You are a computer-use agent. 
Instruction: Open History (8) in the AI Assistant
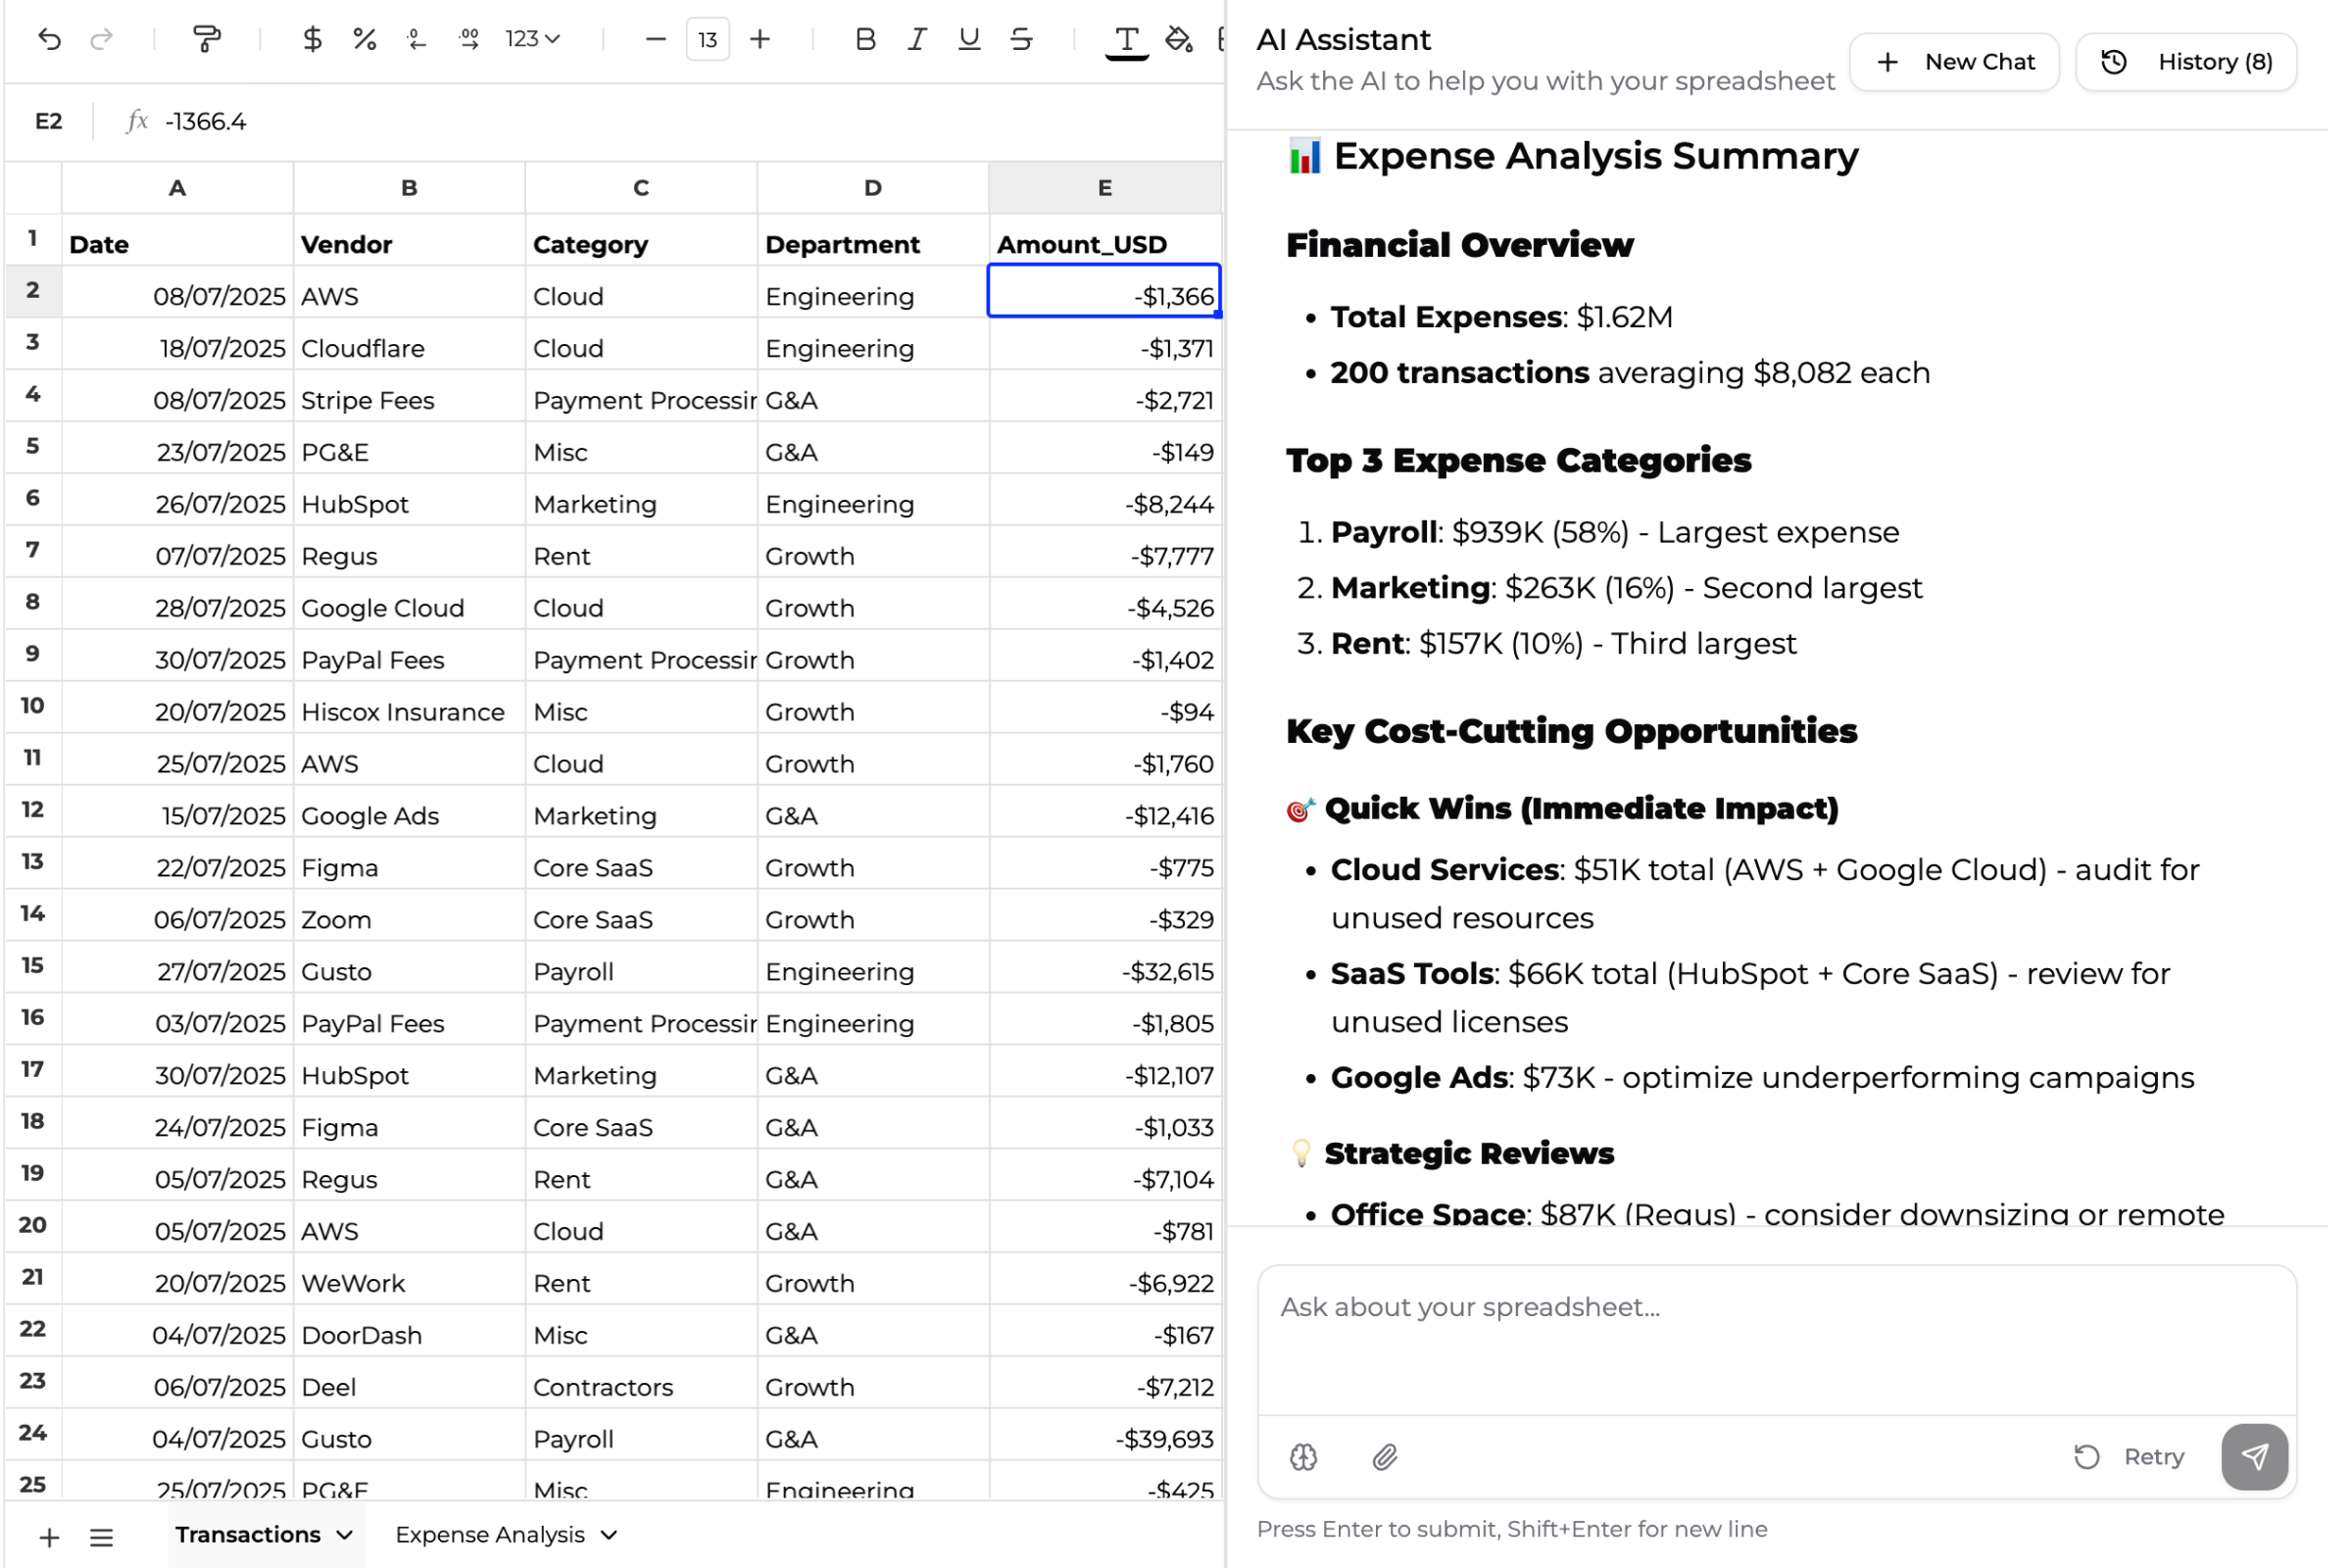coord(2185,61)
